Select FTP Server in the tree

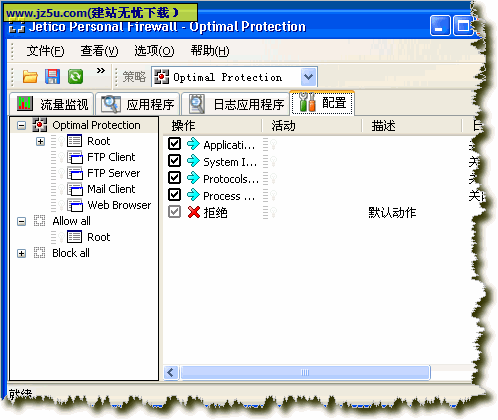[113, 173]
